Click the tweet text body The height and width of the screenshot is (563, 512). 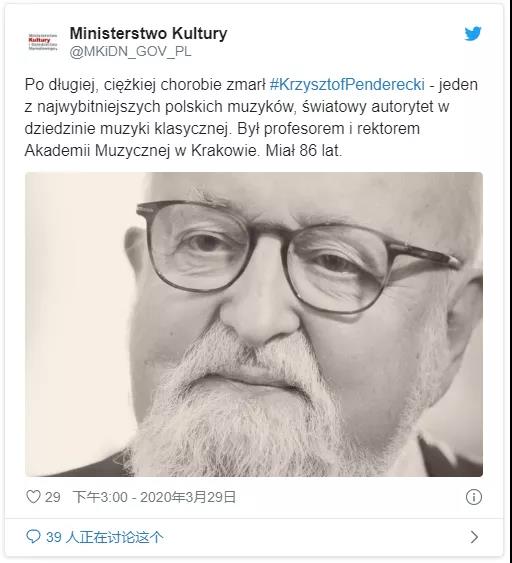pyautogui.click(x=251, y=118)
